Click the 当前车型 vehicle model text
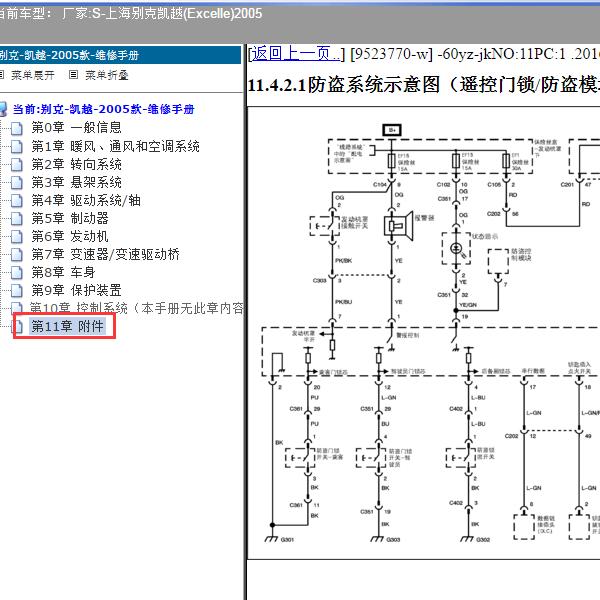 pyautogui.click(x=130, y=14)
